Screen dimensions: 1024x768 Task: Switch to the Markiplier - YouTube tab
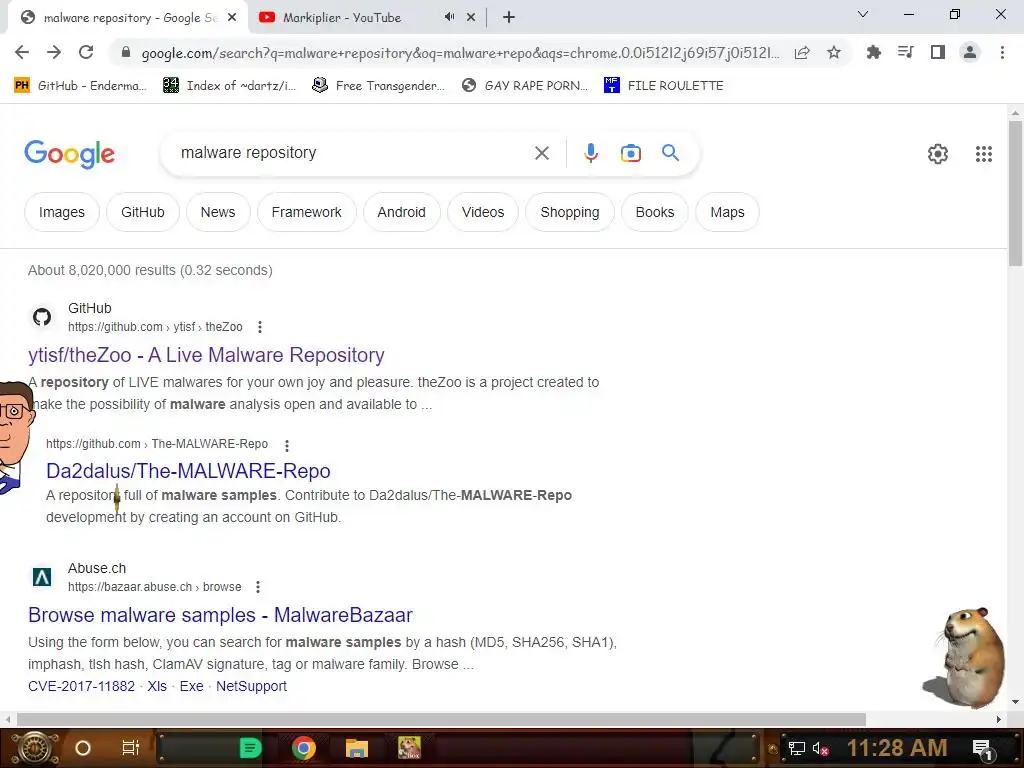[x=342, y=18]
